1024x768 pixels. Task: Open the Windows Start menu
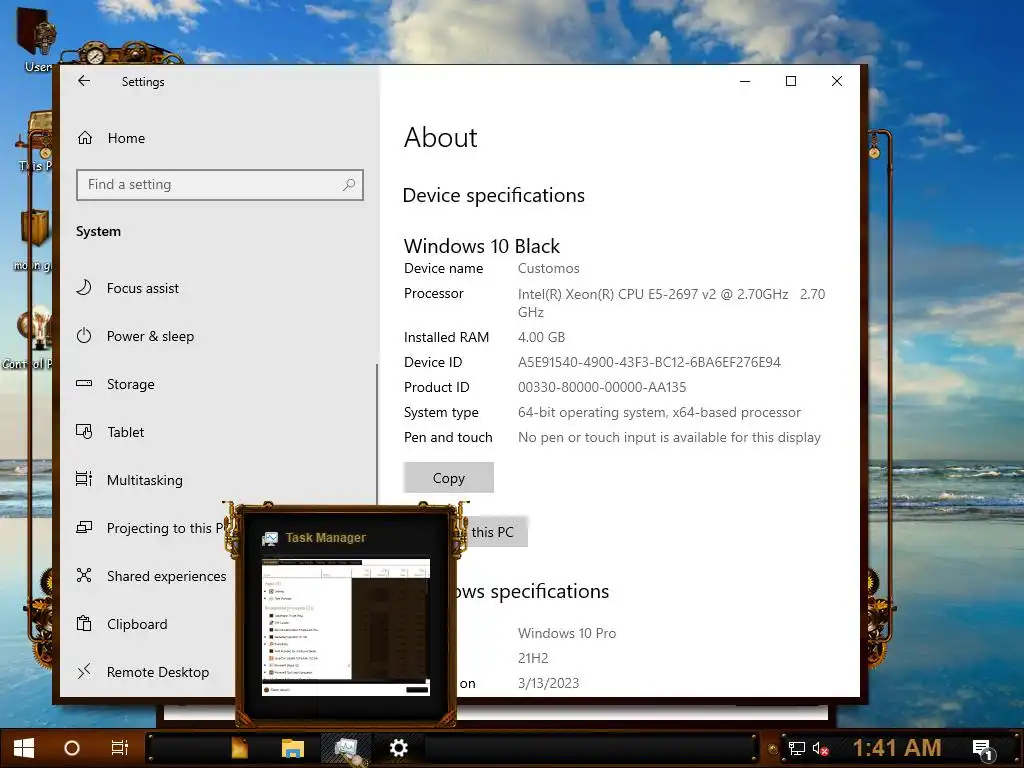(24, 748)
